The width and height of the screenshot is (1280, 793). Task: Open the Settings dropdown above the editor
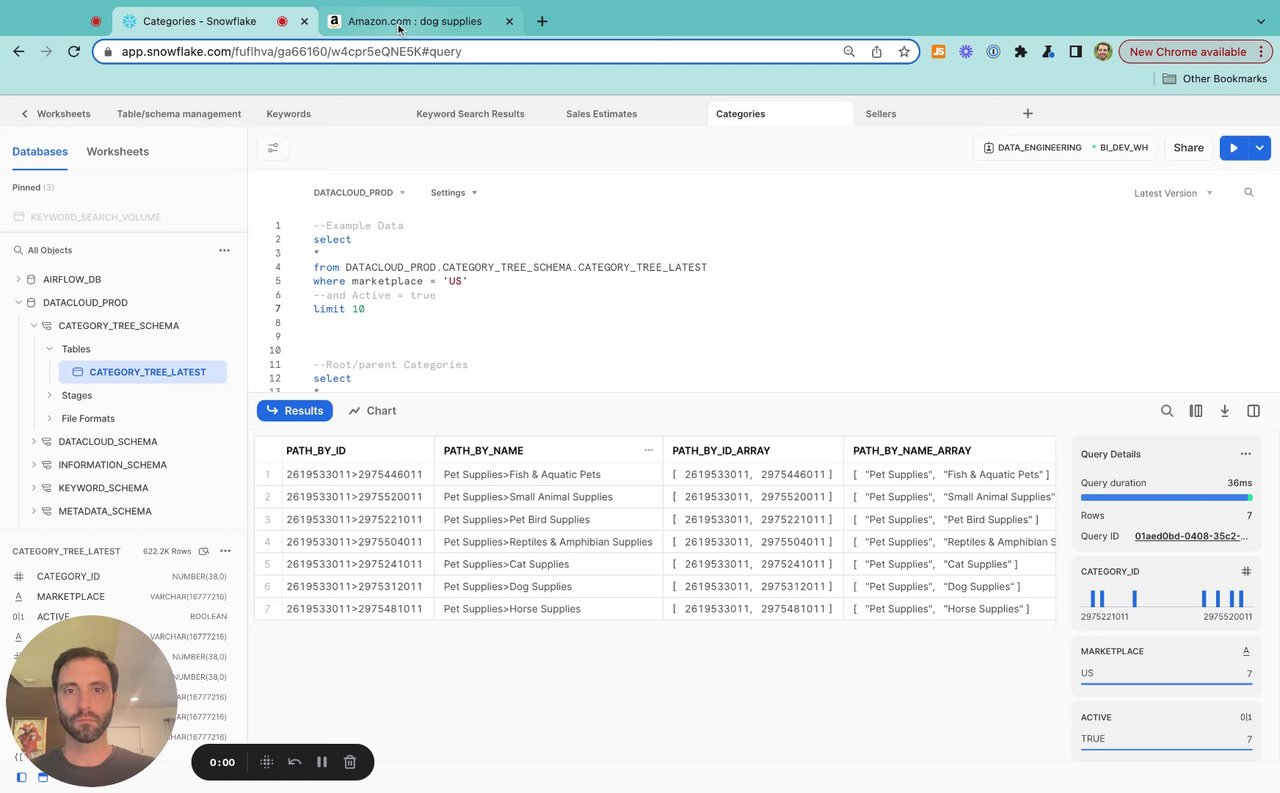[x=454, y=192]
